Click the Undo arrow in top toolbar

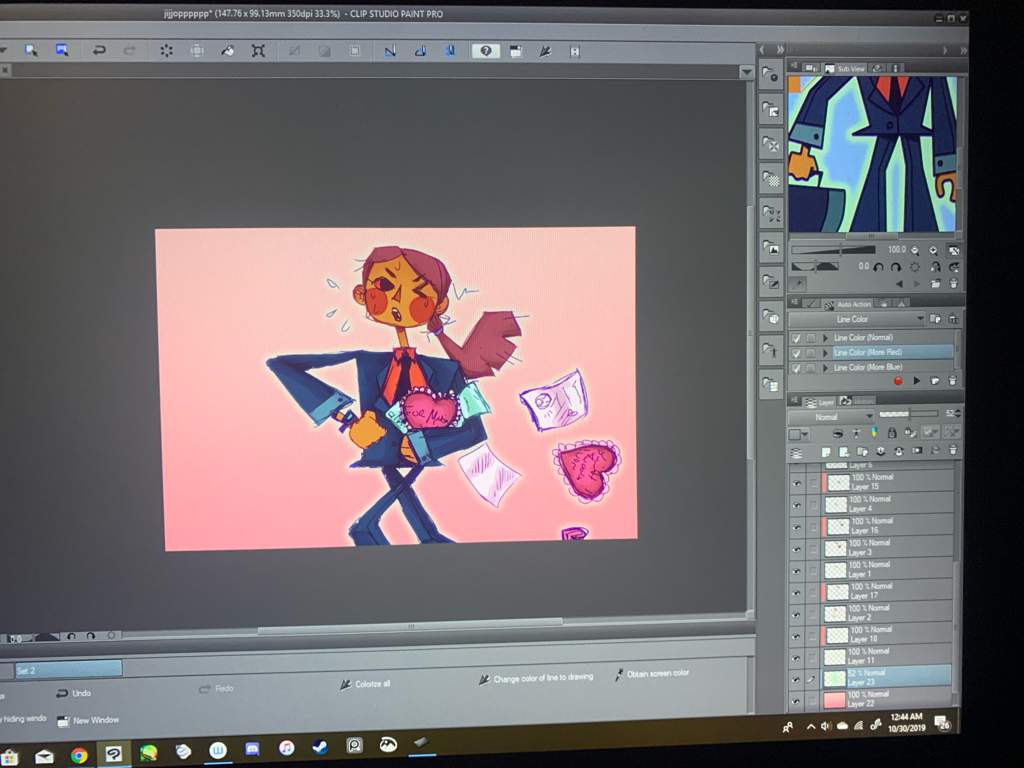pos(98,50)
